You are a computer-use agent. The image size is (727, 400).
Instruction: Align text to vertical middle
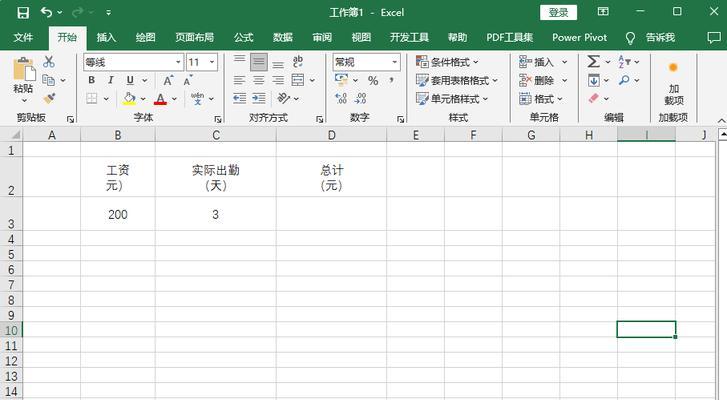coord(259,61)
